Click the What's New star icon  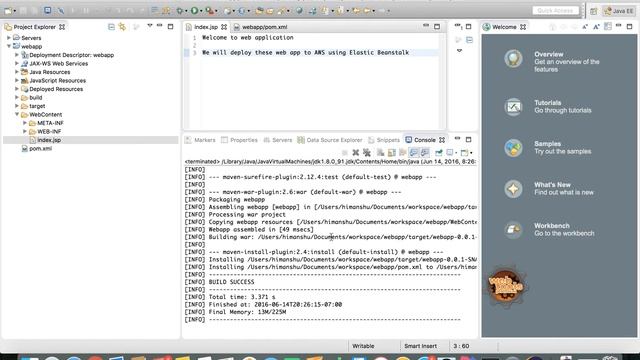[513, 189]
